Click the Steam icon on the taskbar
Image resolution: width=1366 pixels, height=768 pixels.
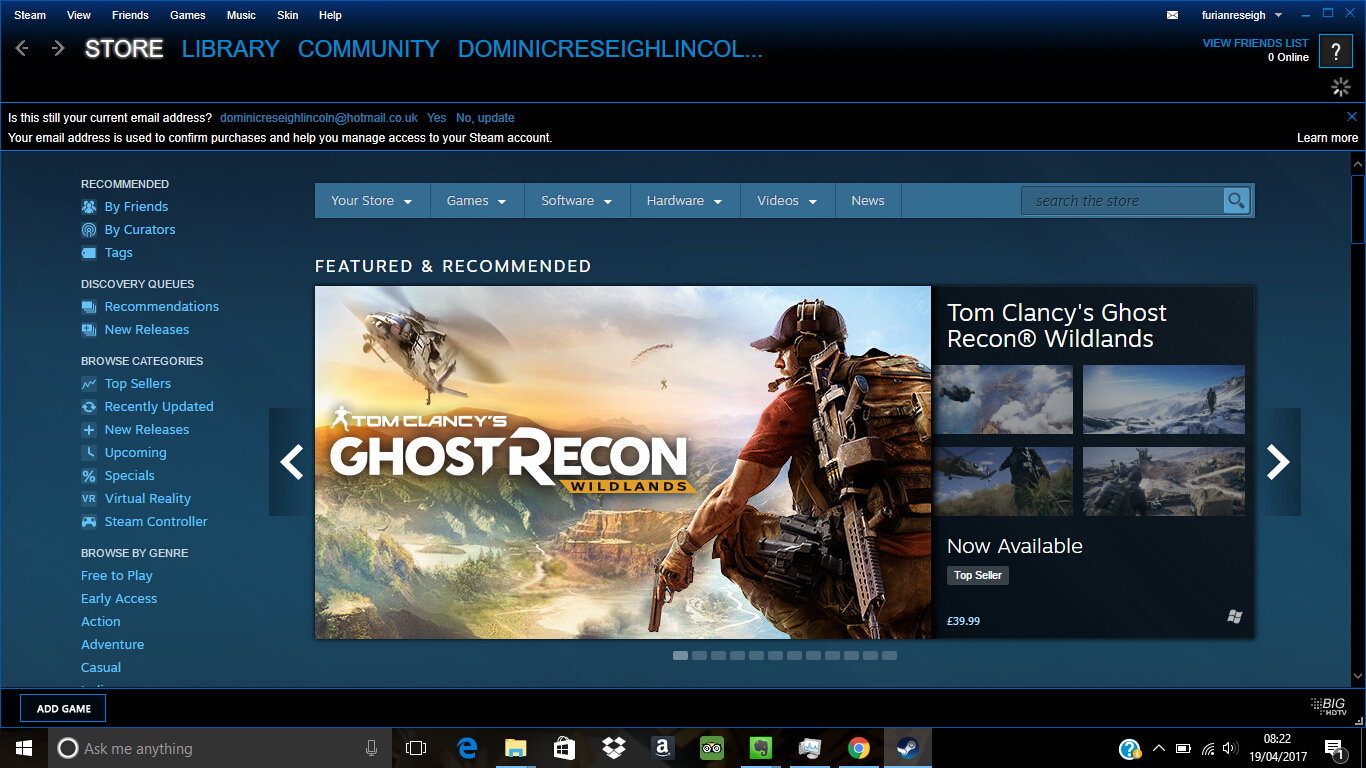pyautogui.click(x=907, y=747)
